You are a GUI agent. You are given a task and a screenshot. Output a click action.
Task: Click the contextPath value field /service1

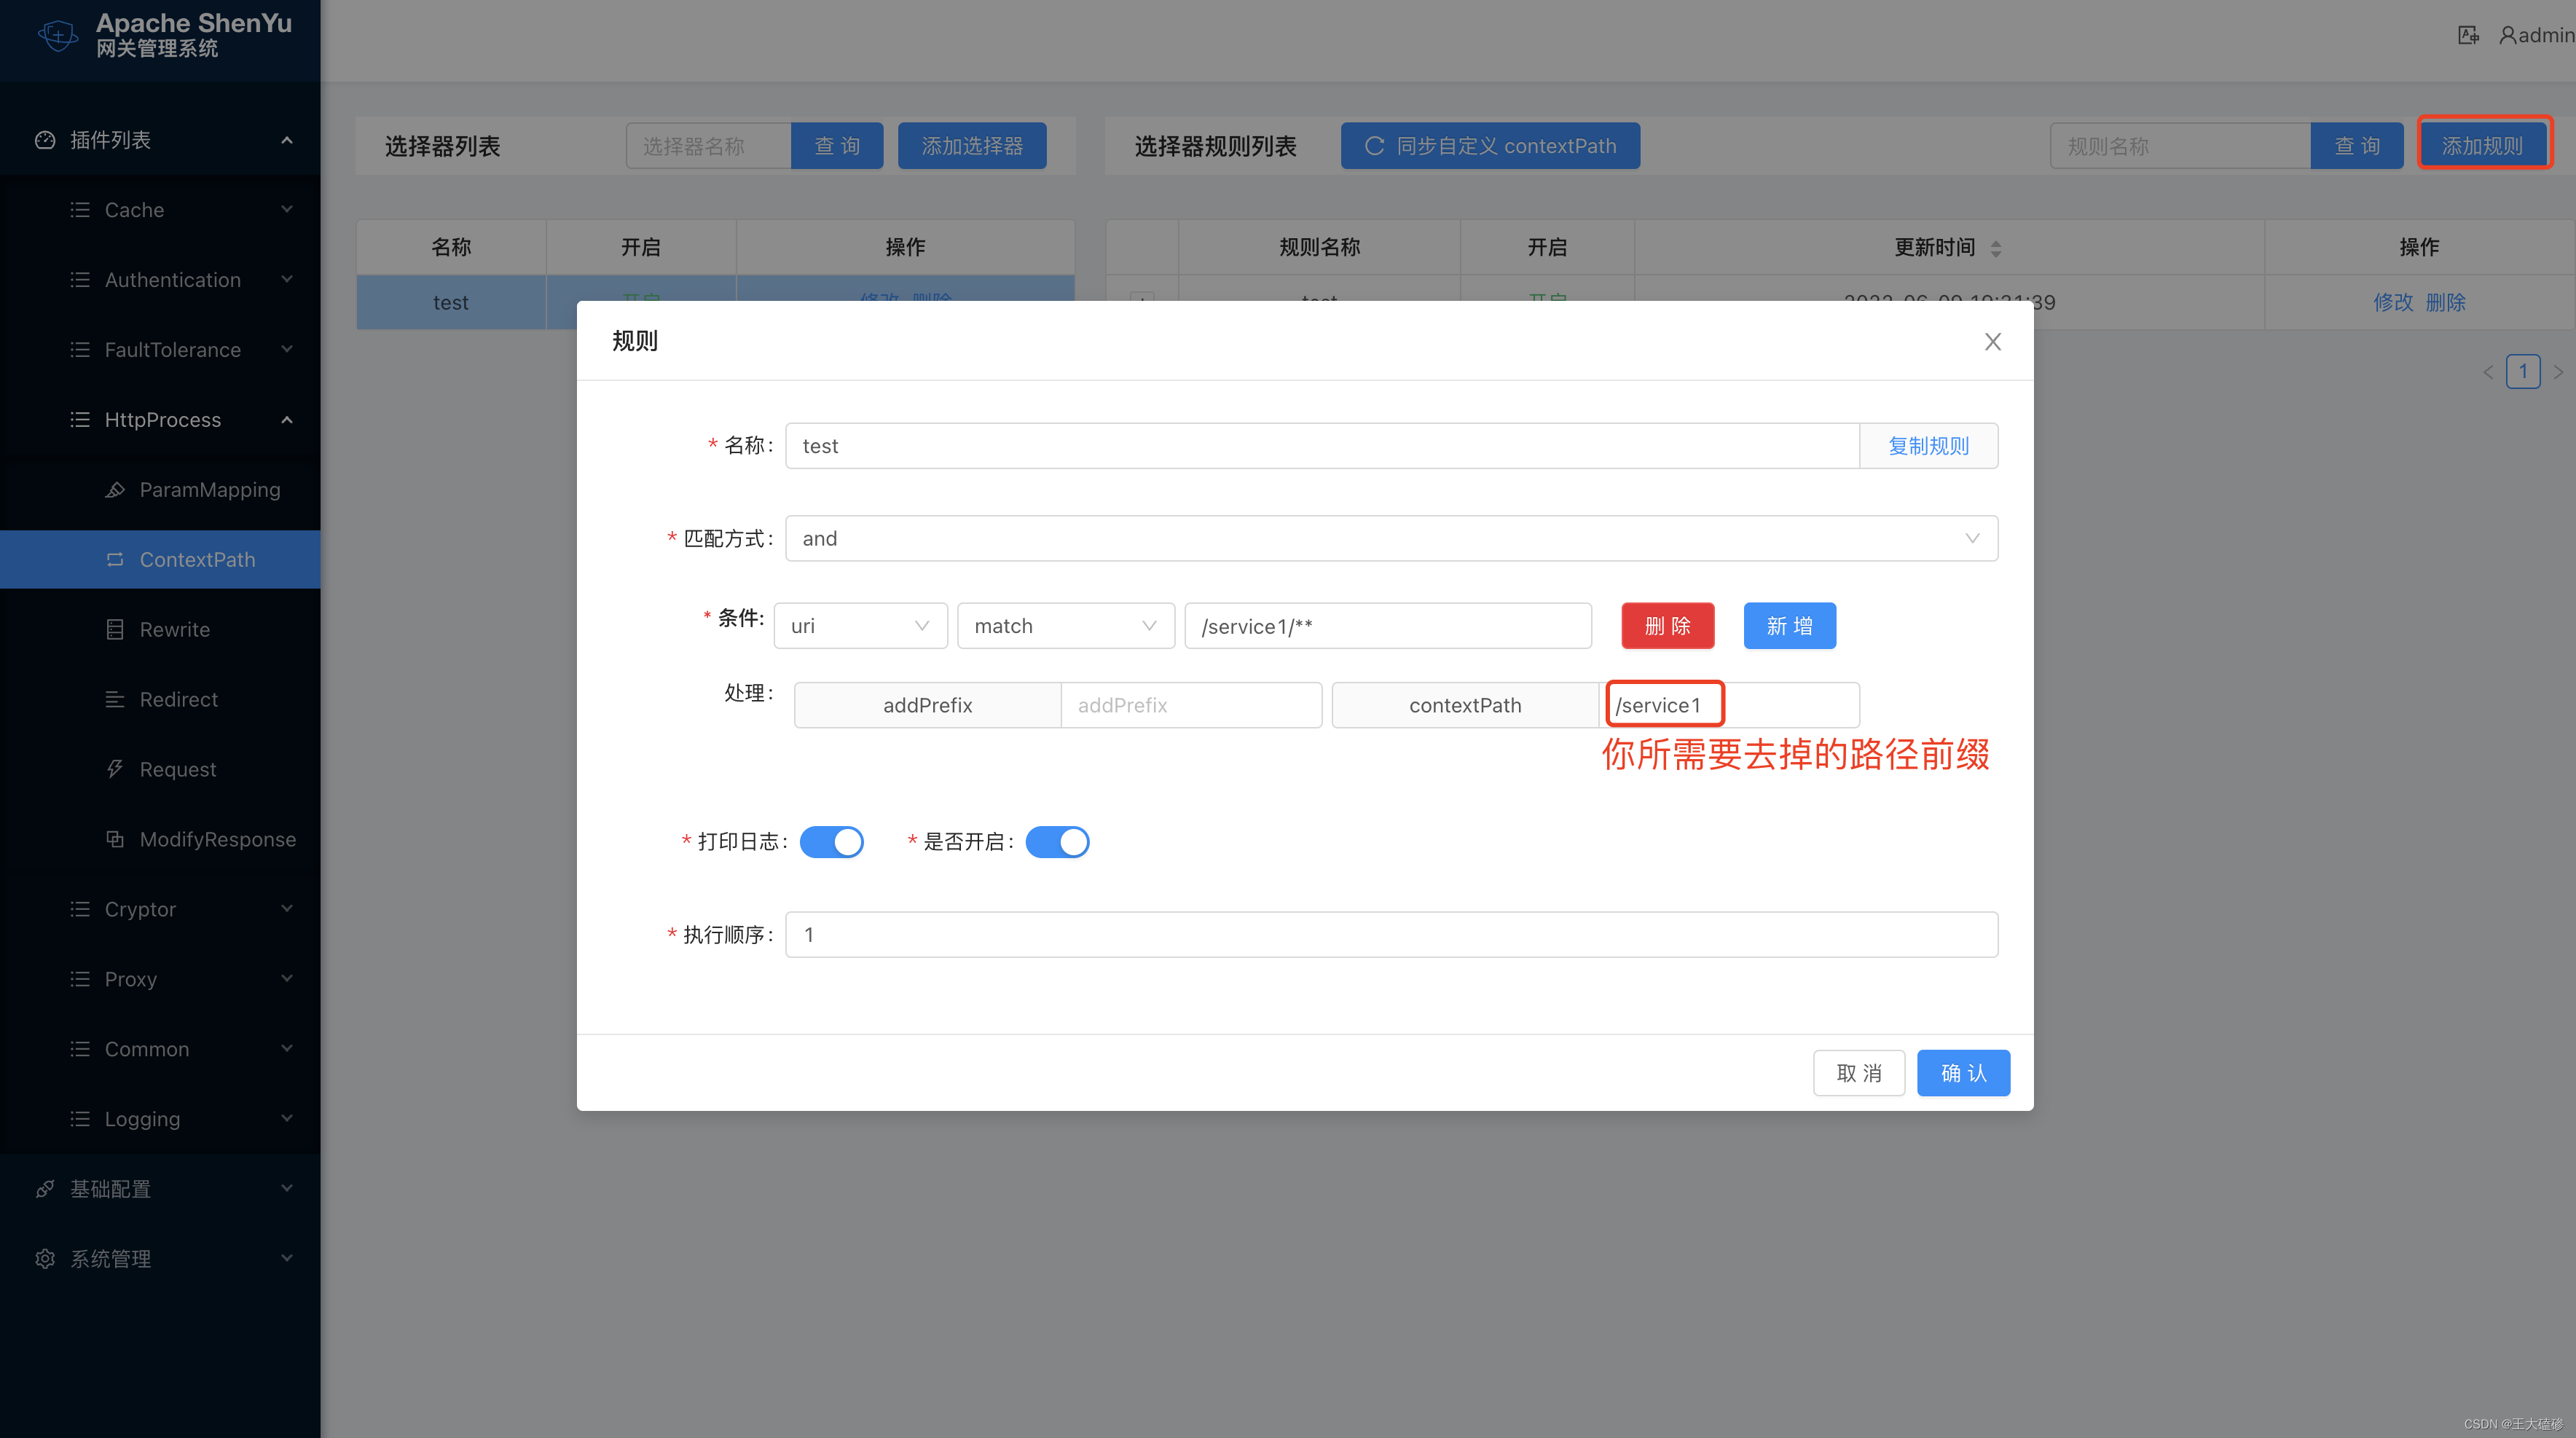pos(1731,705)
